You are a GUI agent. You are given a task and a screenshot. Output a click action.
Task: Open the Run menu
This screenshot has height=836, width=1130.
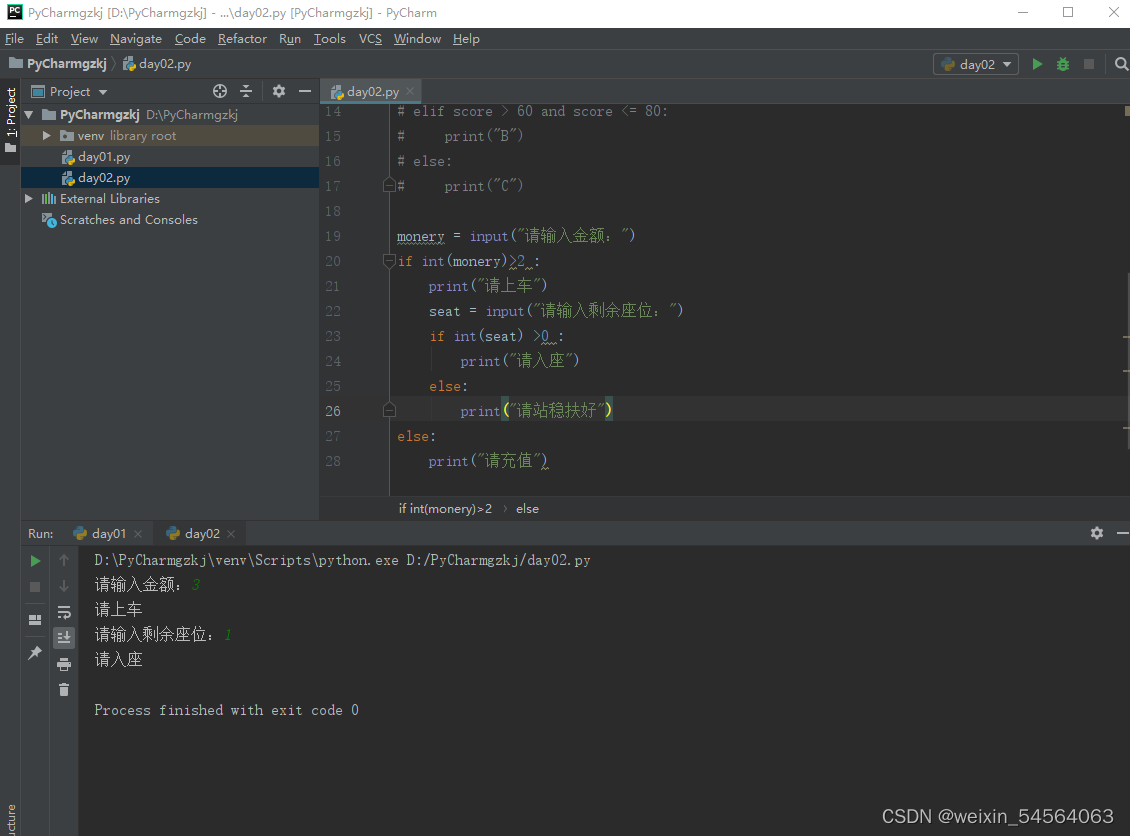pos(290,39)
